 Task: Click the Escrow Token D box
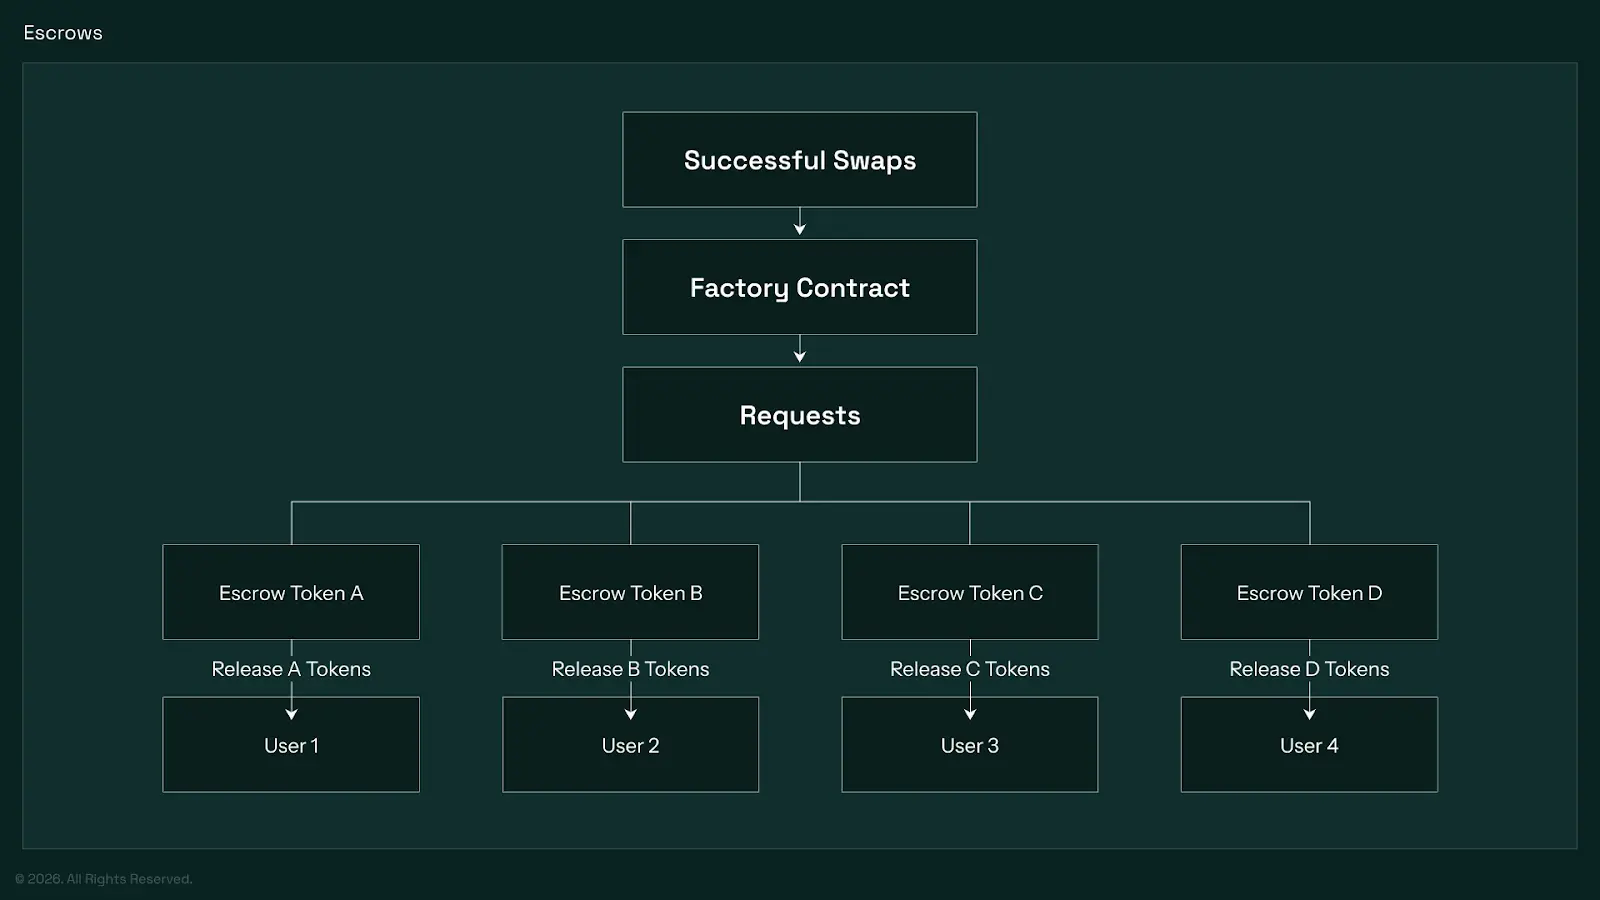coord(1309,592)
